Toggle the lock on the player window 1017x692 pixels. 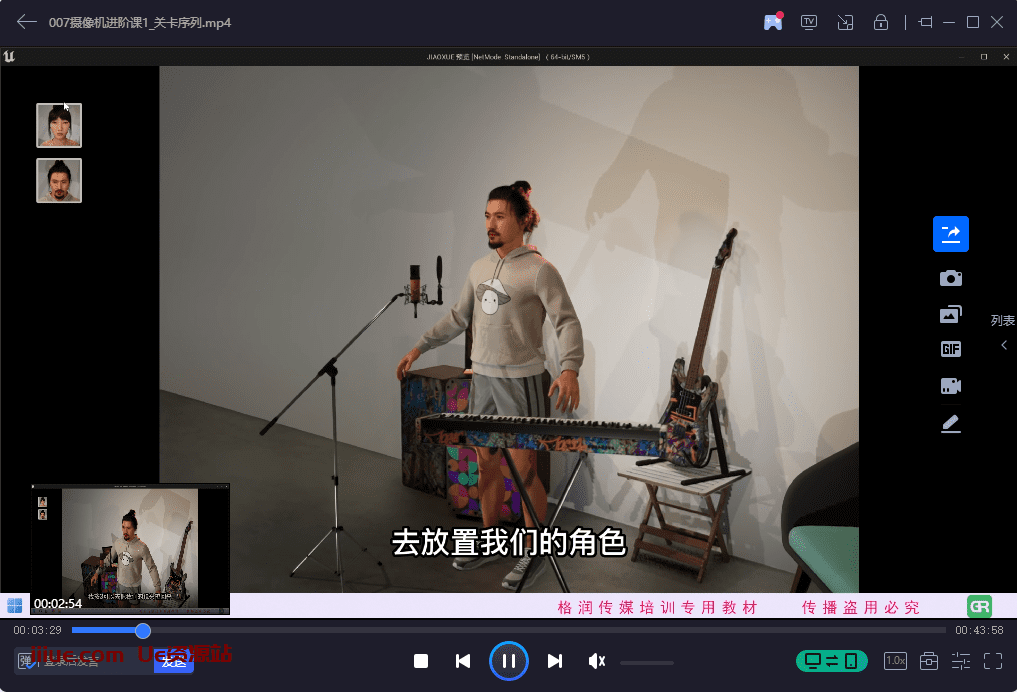click(881, 22)
